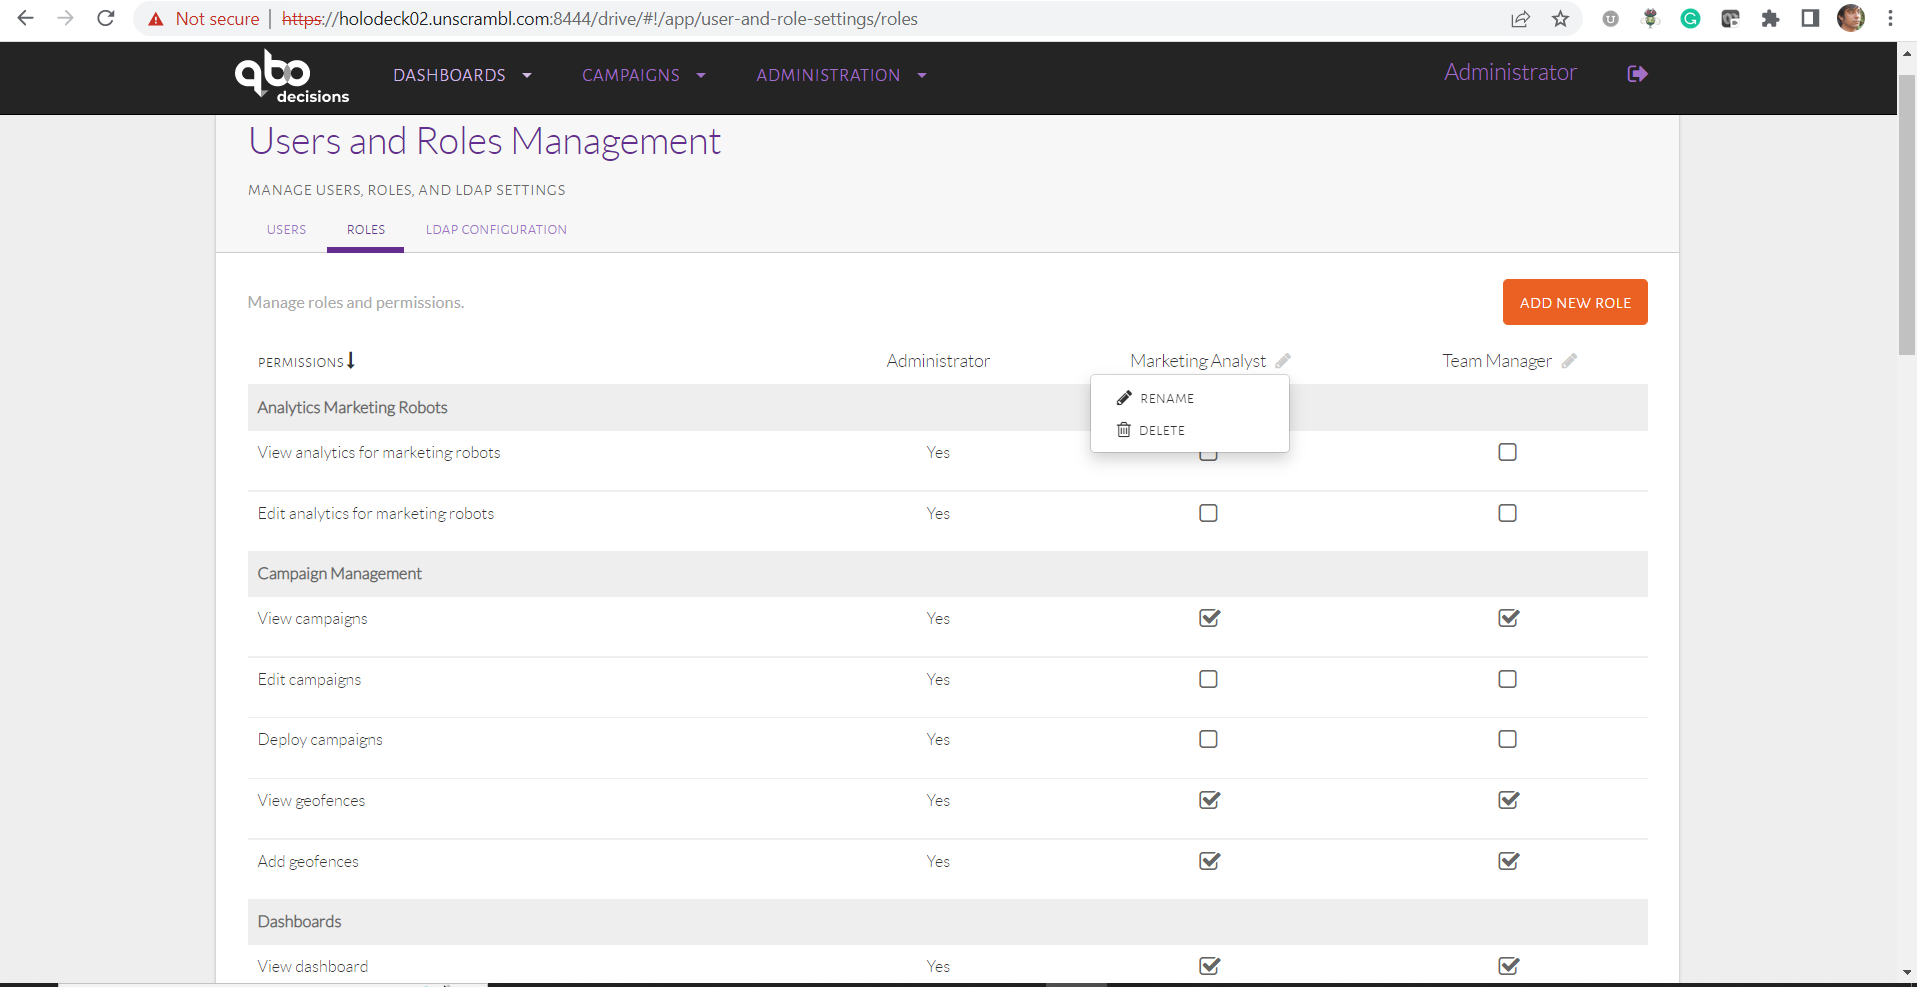The height and width of the screenshot is (987, 1917).
Task: Click the Add New Role button
Action: (x=1575, y=302)
